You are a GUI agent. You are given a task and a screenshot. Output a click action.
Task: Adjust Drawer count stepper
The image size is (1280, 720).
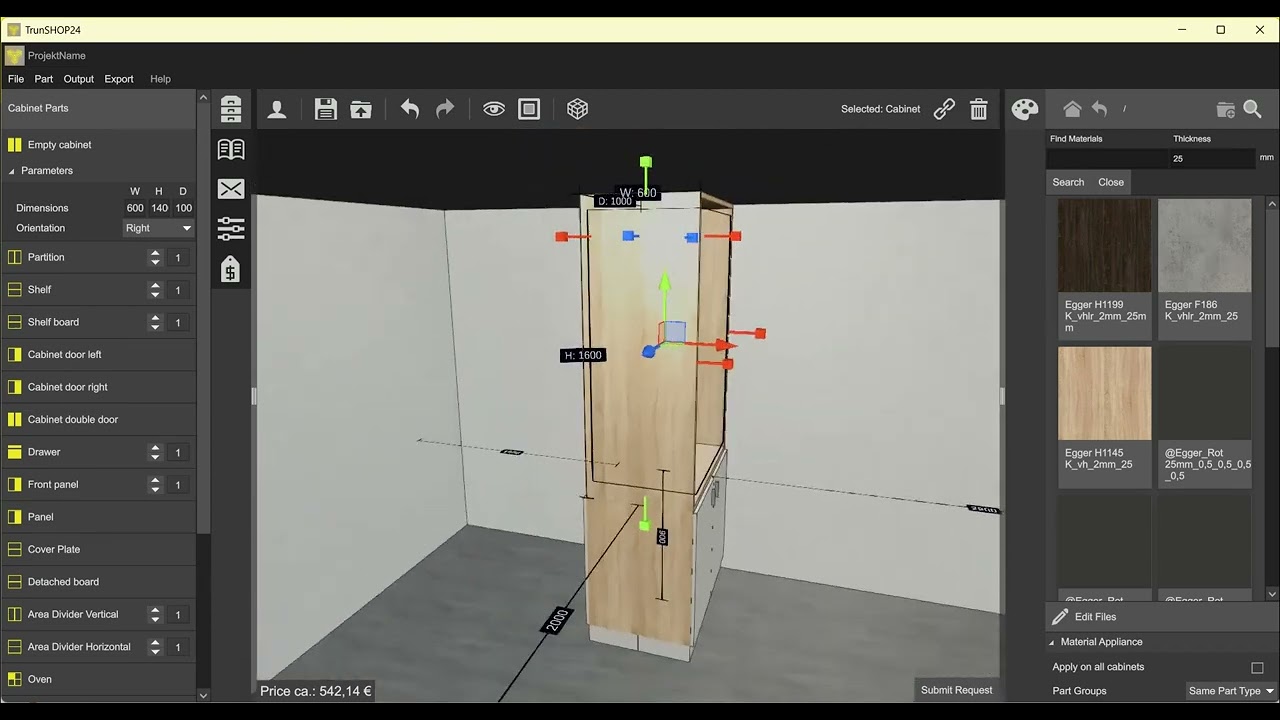click(x=155, y=452)
